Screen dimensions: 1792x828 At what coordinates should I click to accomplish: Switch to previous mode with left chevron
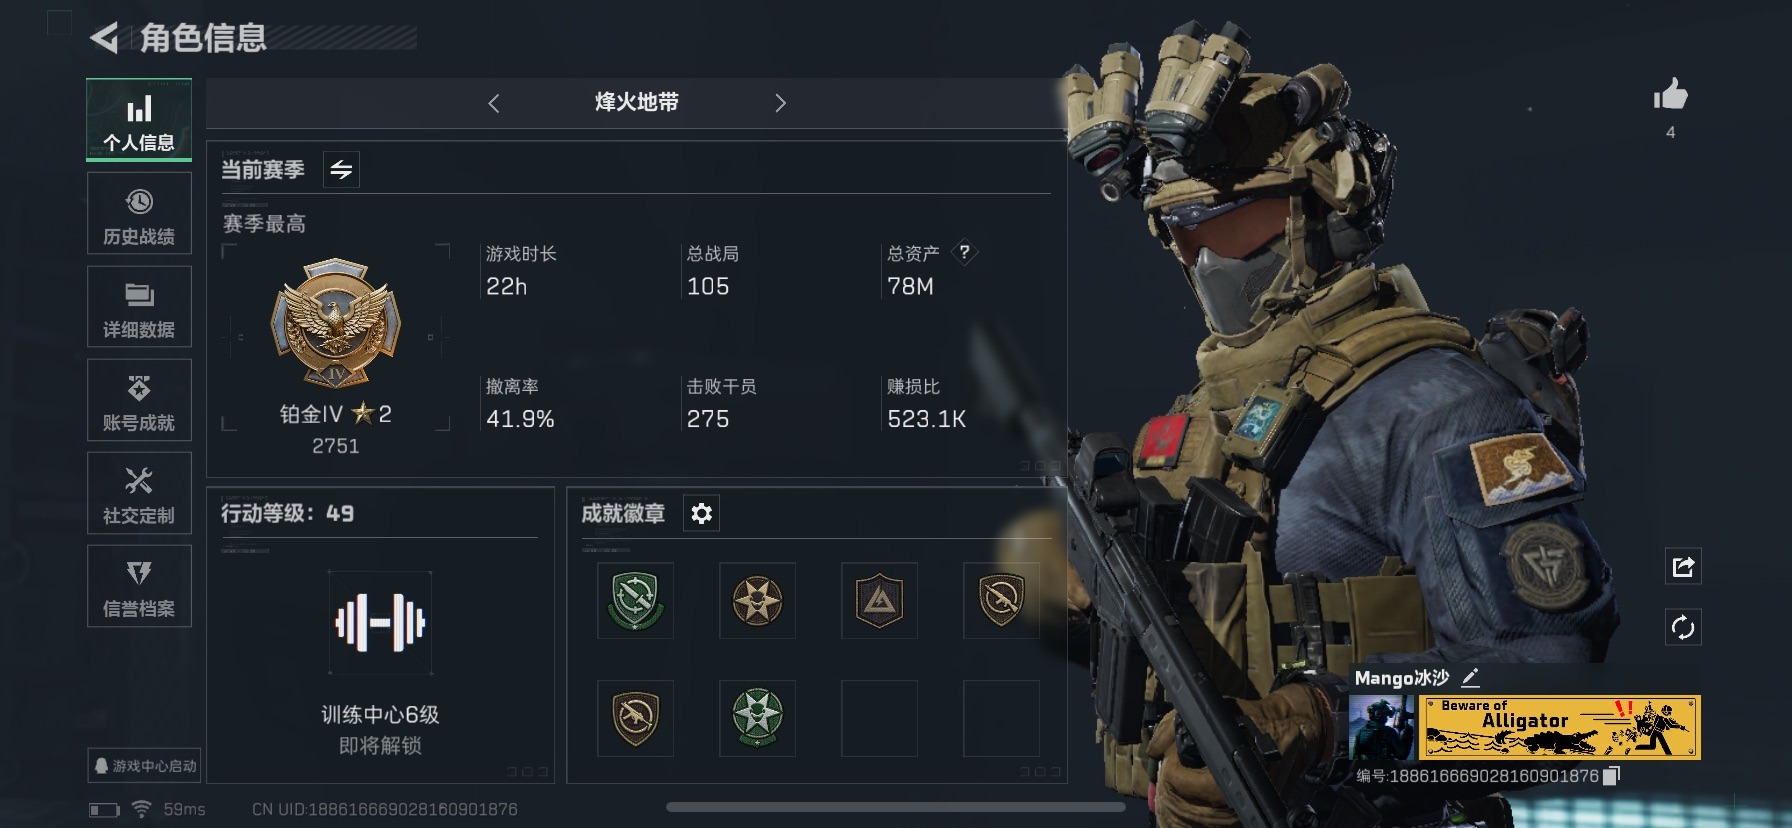coord(493,103)
